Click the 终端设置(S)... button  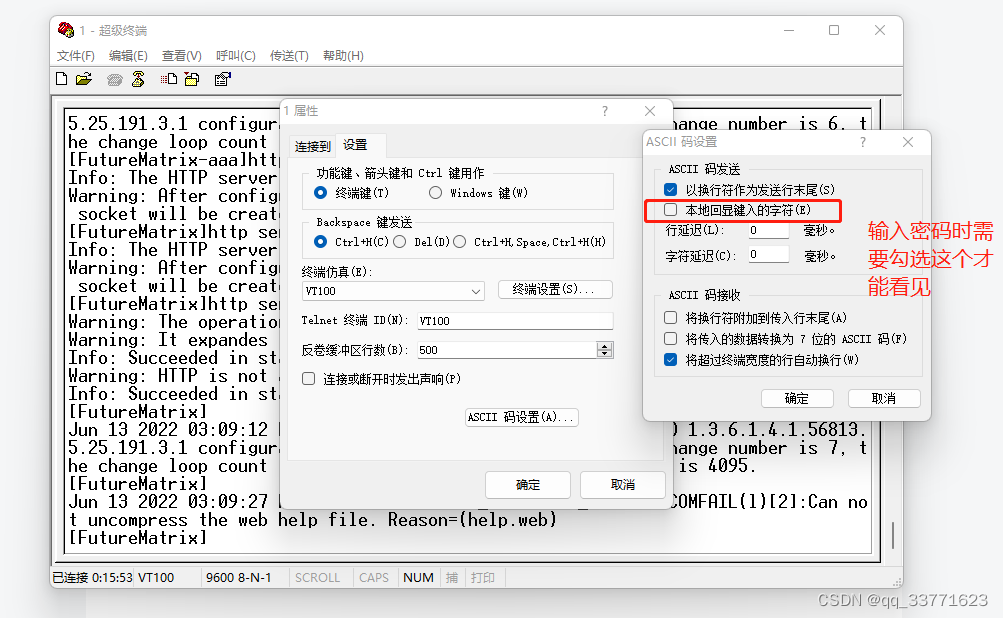point(554,290)
